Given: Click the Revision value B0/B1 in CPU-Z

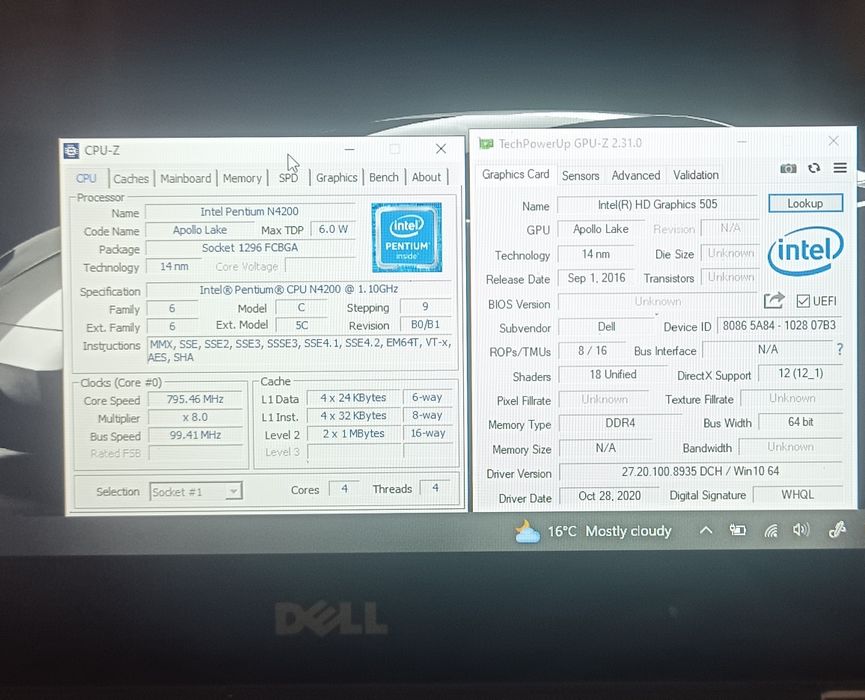Looking at the screenshot, I should click(425, 325).
